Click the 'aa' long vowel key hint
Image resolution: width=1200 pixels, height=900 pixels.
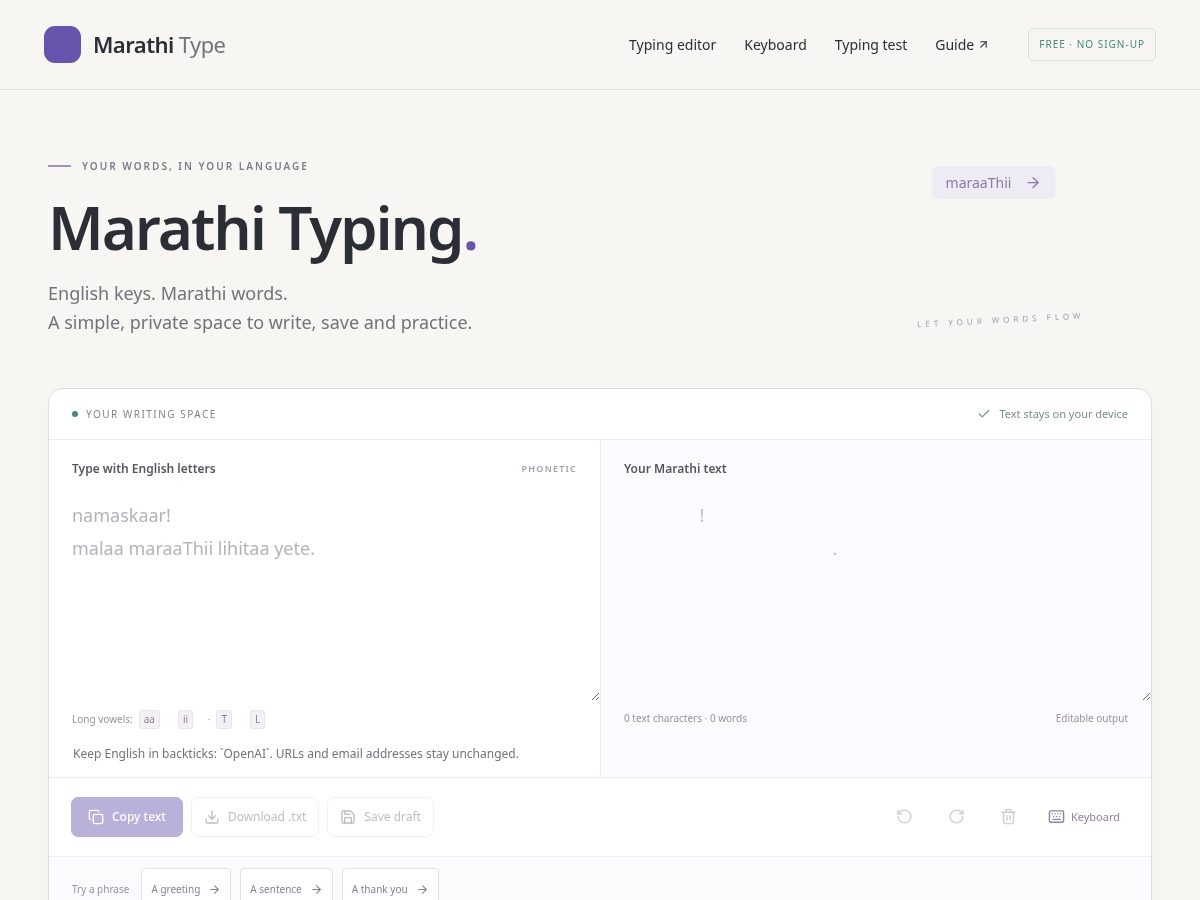pyautogui.click(x=149, y=719)
